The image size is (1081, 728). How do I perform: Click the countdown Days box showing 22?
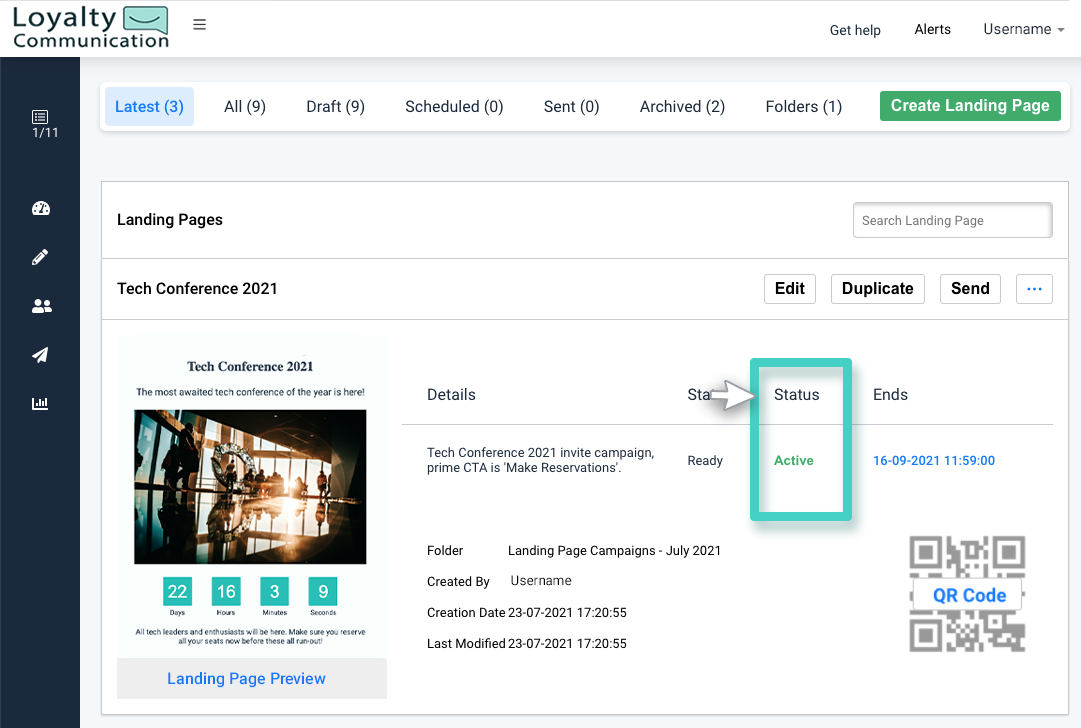pyautogui.click(x=177, y=591)
